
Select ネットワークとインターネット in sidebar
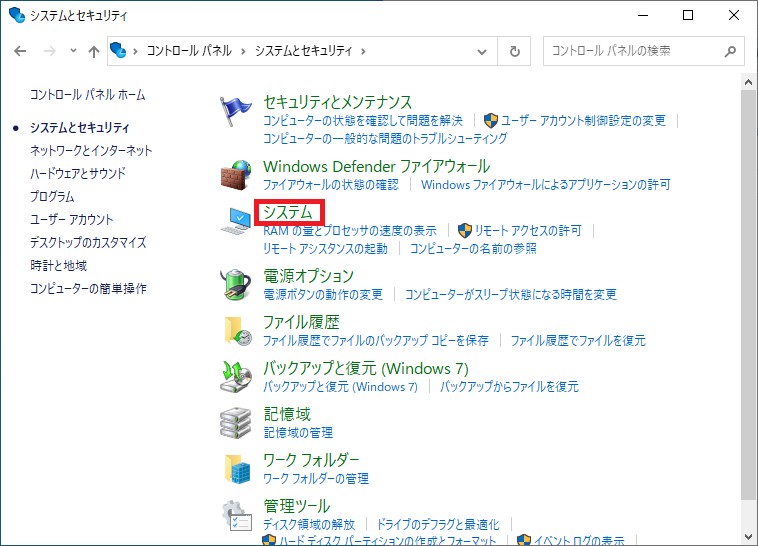click(91, 150)
